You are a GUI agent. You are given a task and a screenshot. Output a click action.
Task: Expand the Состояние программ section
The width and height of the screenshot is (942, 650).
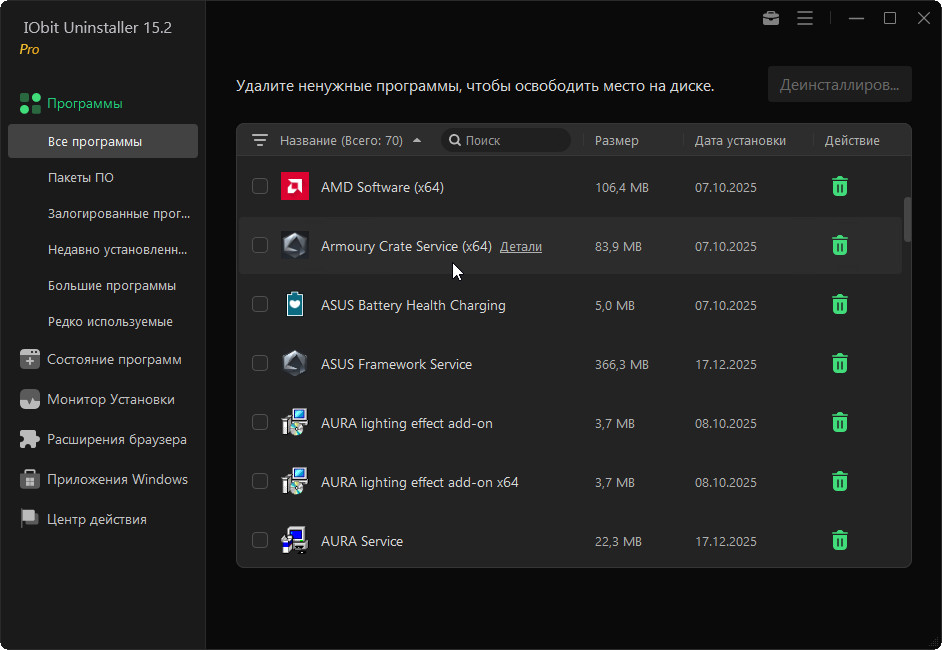[x=114, y=360]
